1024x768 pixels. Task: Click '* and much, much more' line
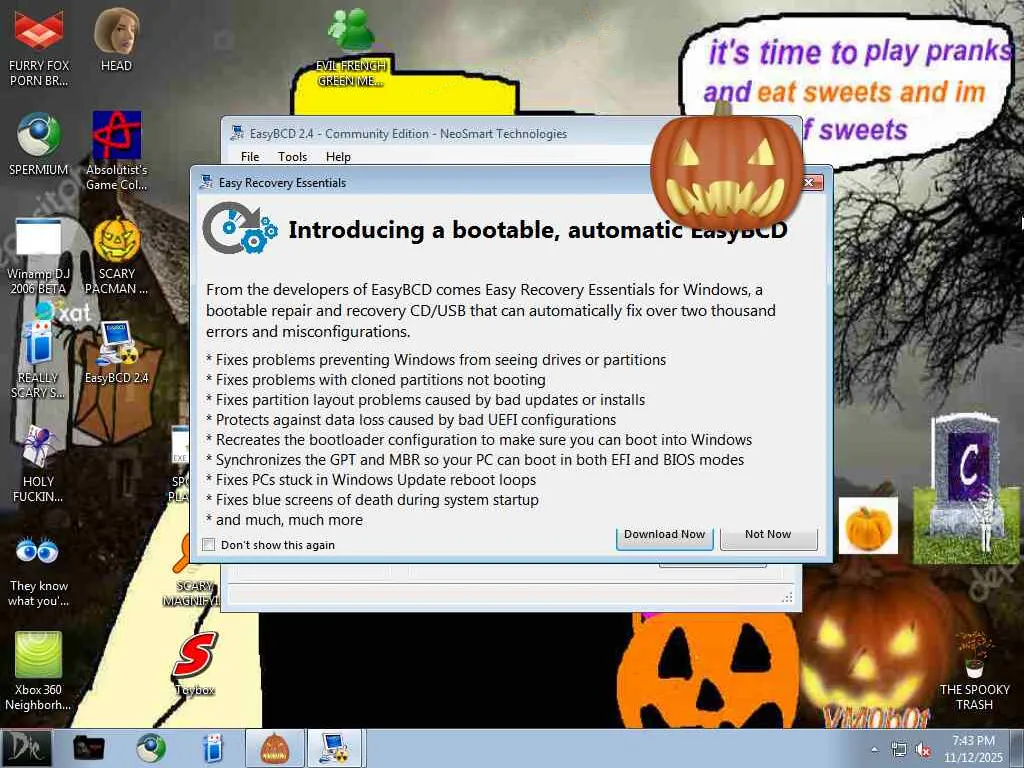pyautogui.click(x=284, y=520)
